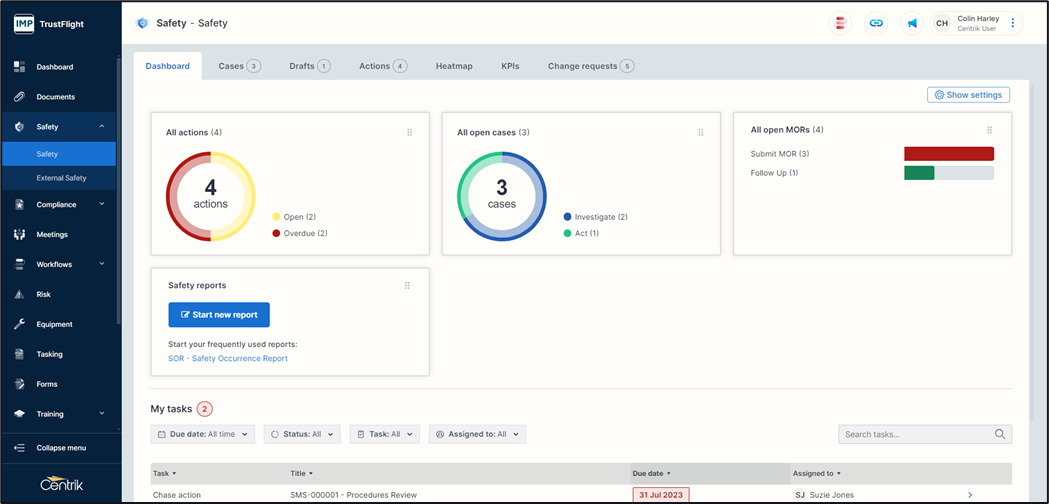Open the Assigned to filter dropdown
The width and height of the screenshot is (1049, 504).
point(477,434)
